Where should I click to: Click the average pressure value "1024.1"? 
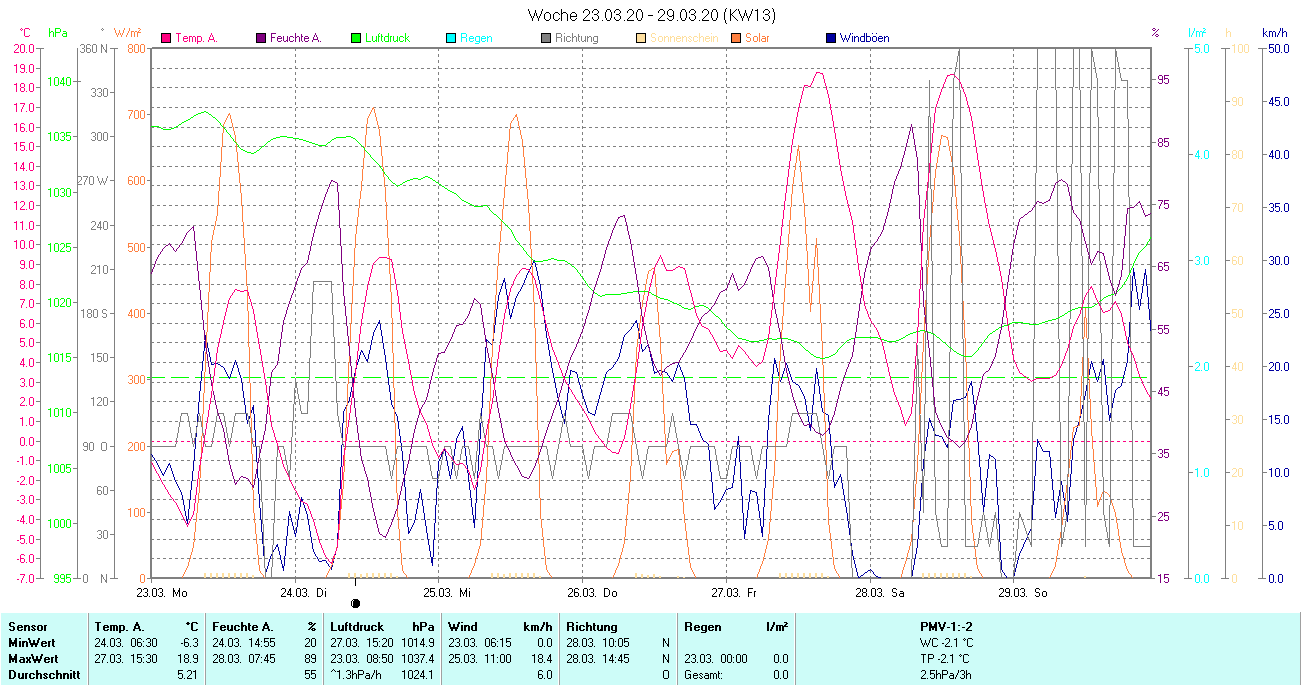[x=417, y=675]
